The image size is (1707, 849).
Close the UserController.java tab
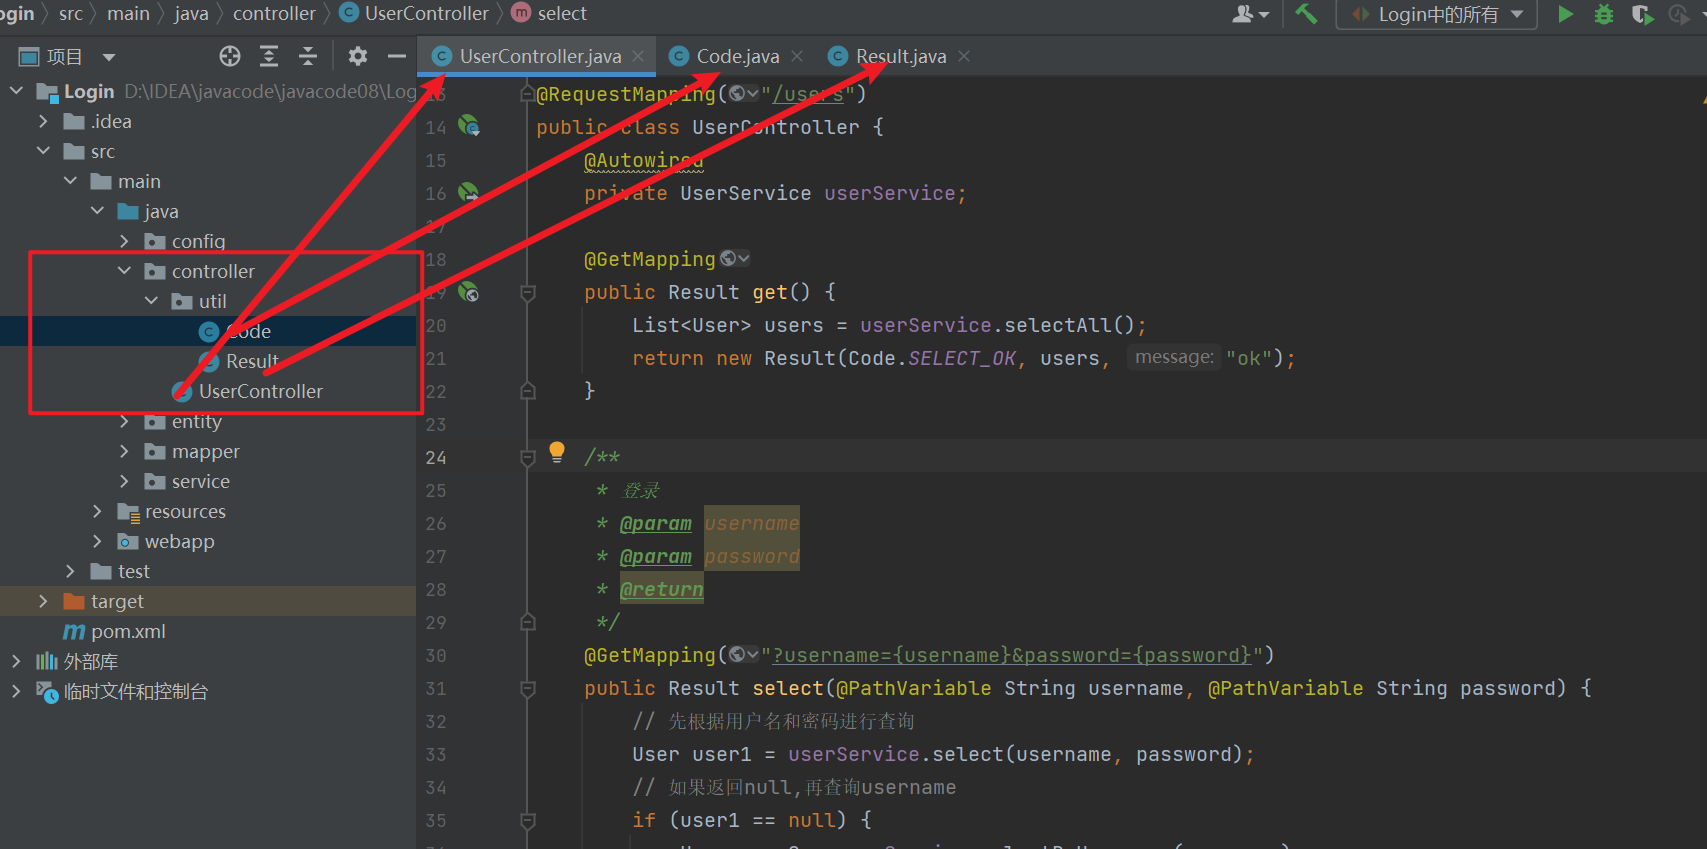click(638, 56)
